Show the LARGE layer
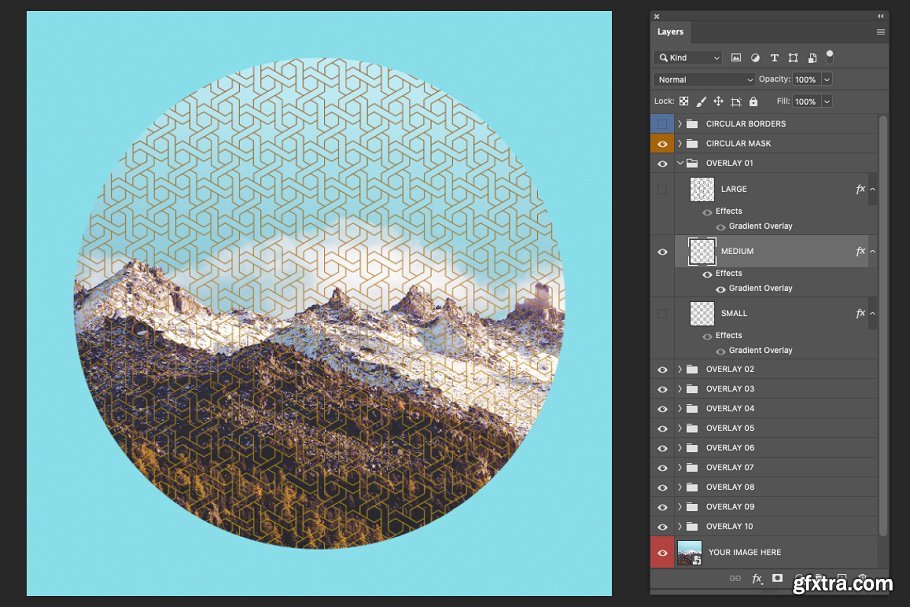 (662, 189)
